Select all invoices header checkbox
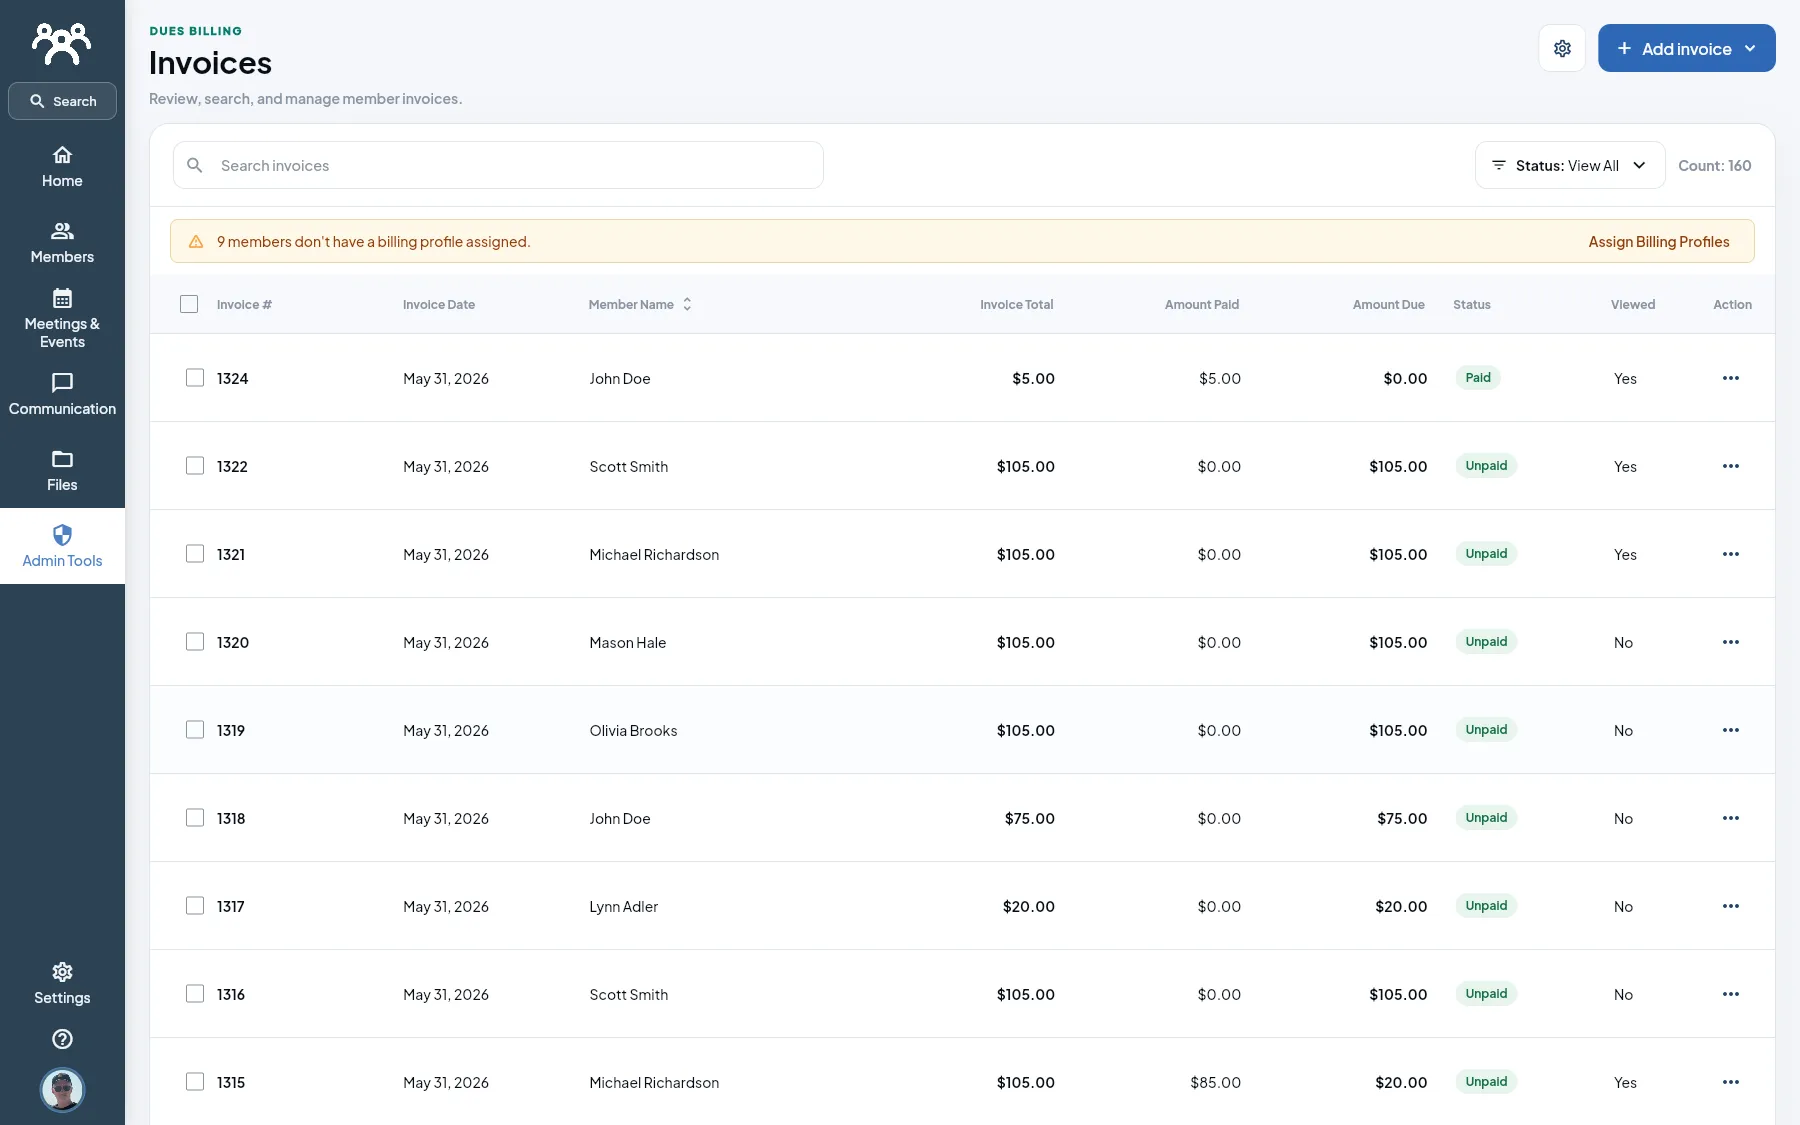Screen dimensions: 1800x1125 tap(189, 304)
